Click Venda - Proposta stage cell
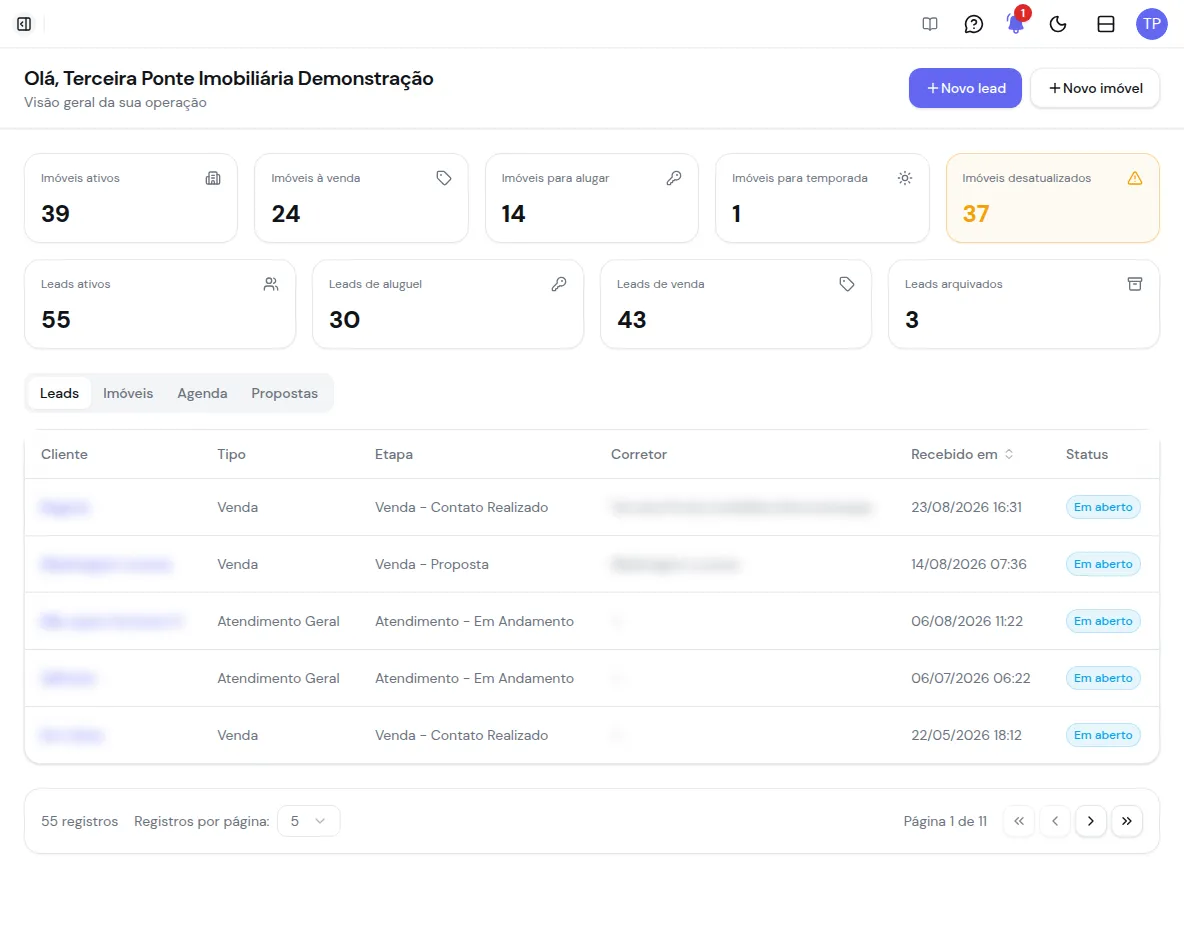 click(x=432, y=565)
